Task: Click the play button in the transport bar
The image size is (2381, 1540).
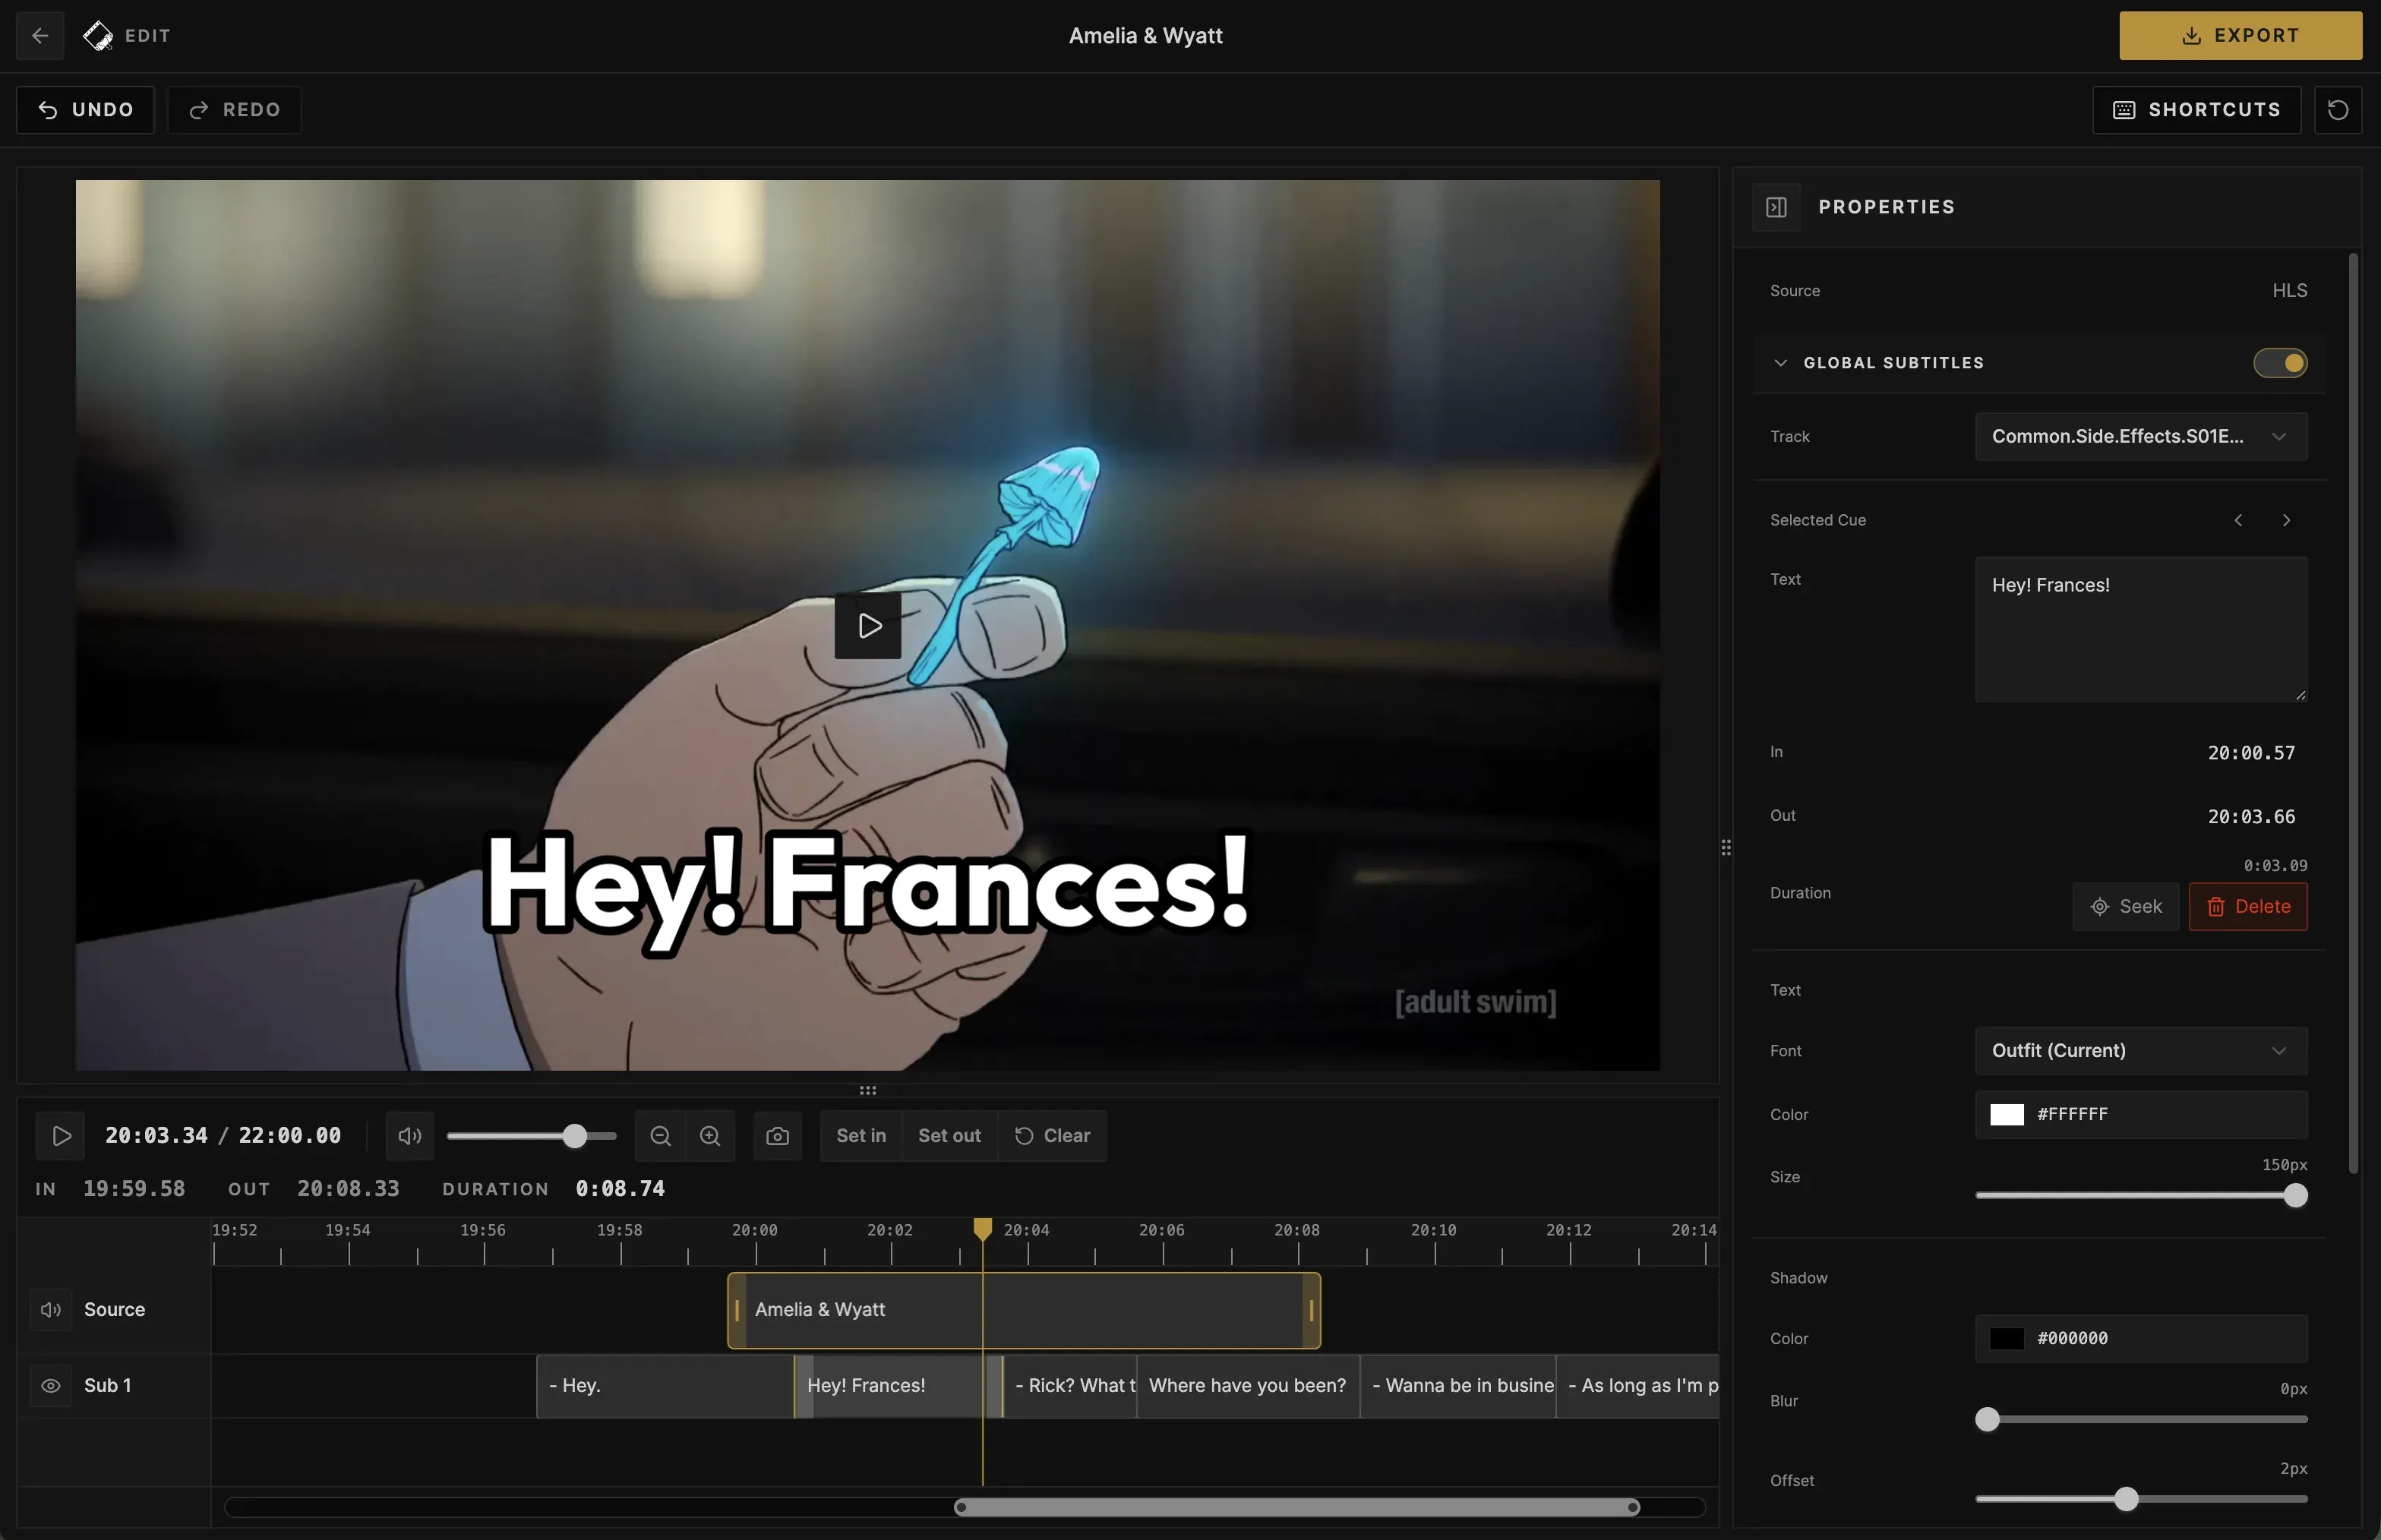Action: coord(61,1136)
